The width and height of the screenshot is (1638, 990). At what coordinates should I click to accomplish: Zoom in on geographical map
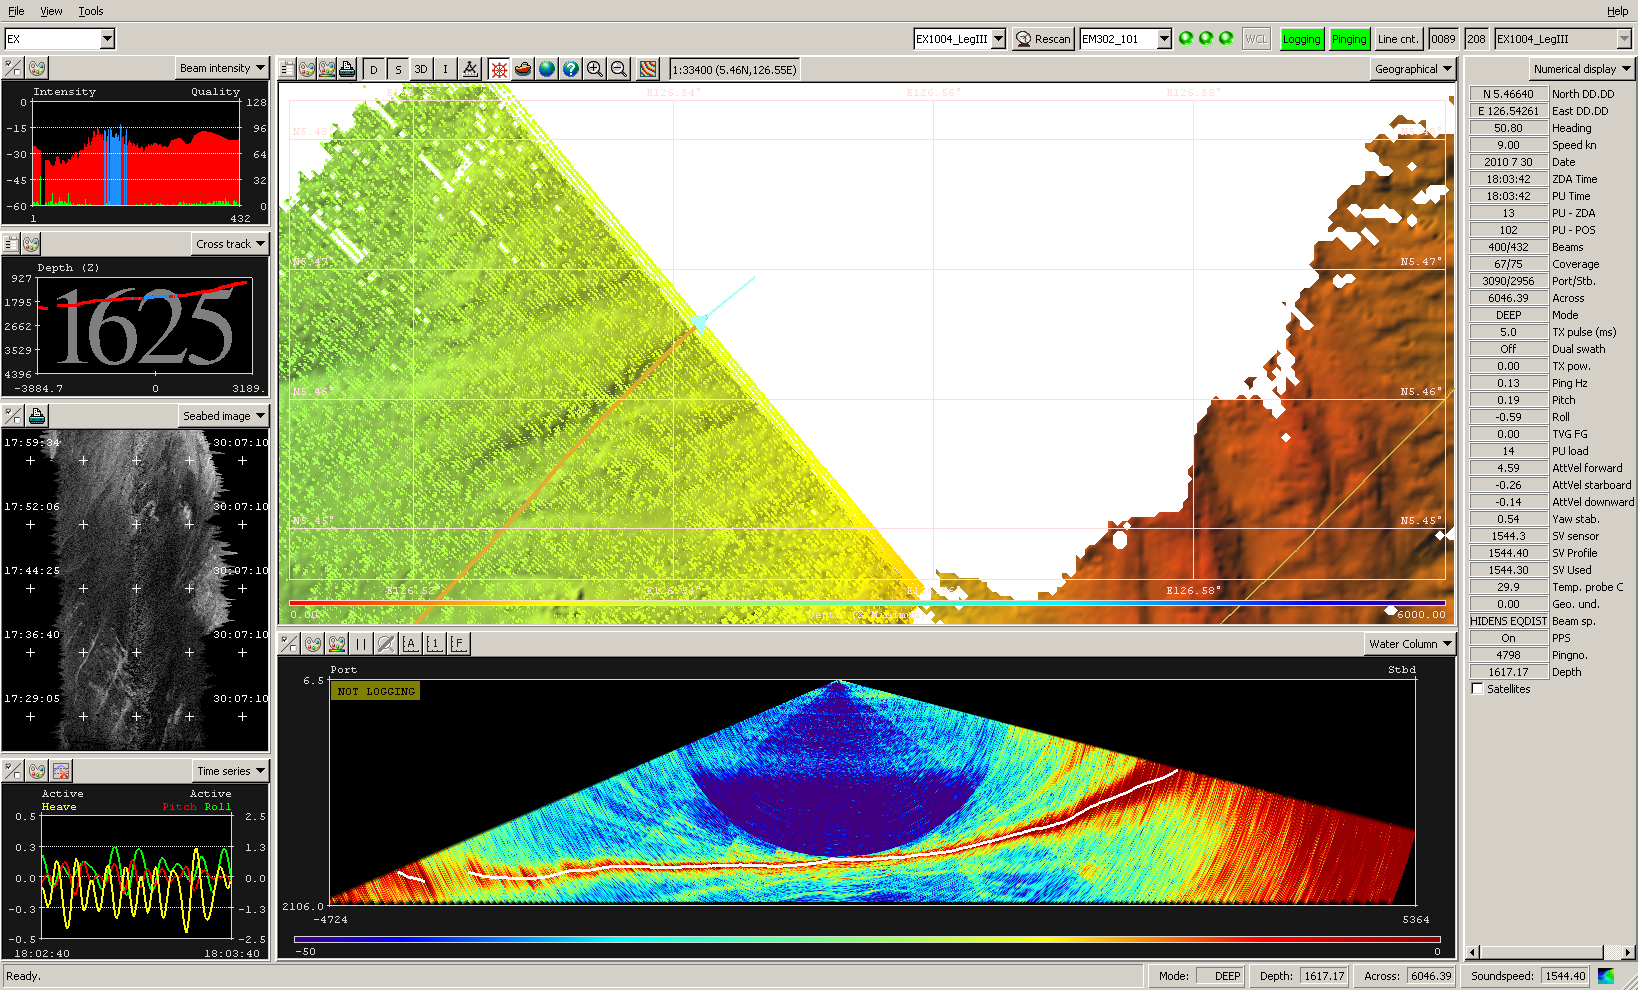[x=594, y=69]
